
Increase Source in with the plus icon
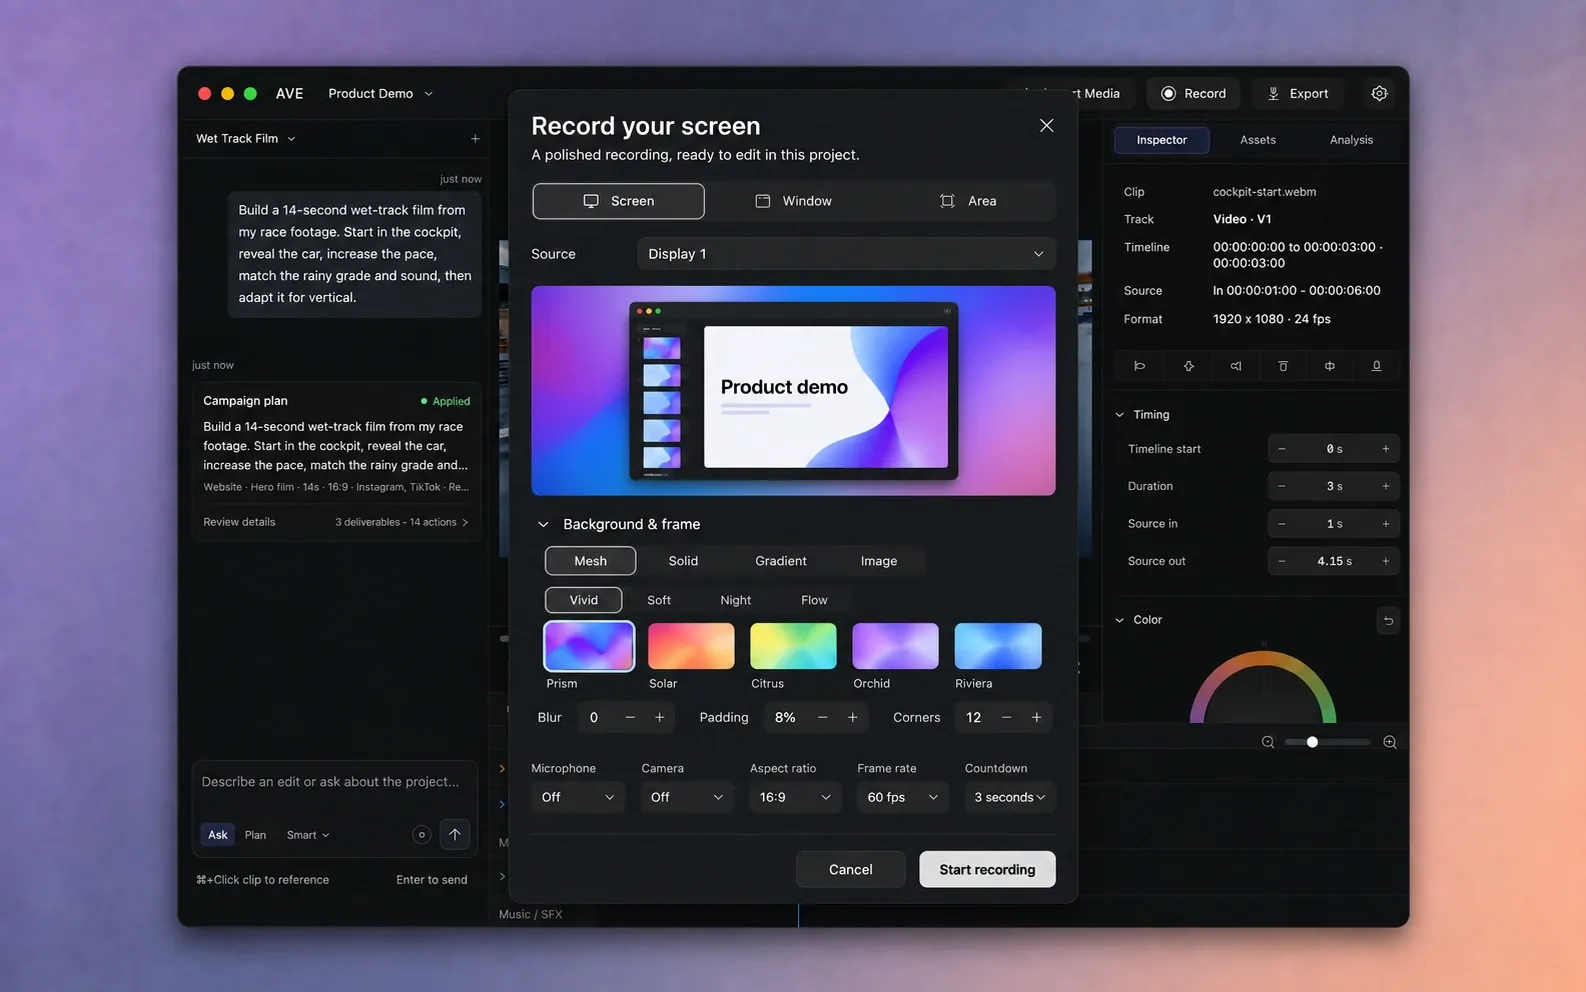click(1386, 524)
